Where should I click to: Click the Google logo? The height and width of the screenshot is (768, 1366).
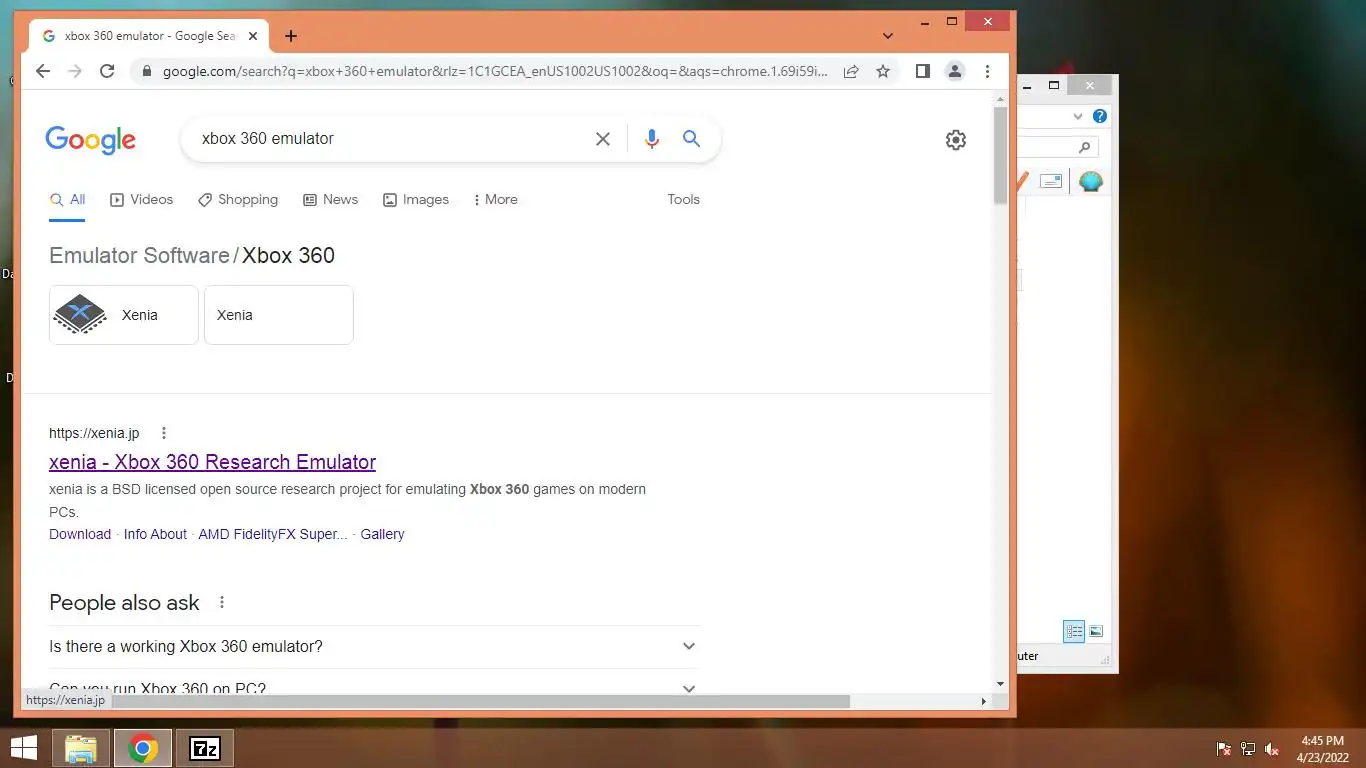(x=90, y=140)
